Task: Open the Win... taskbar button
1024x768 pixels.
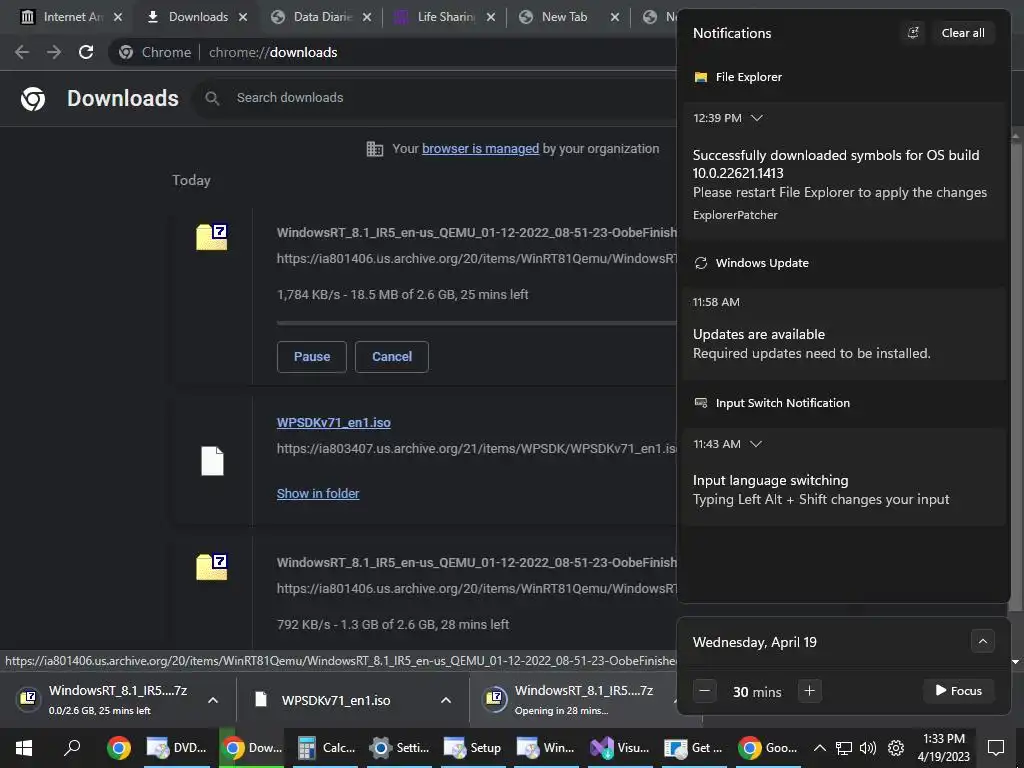Action: [546, 748]
